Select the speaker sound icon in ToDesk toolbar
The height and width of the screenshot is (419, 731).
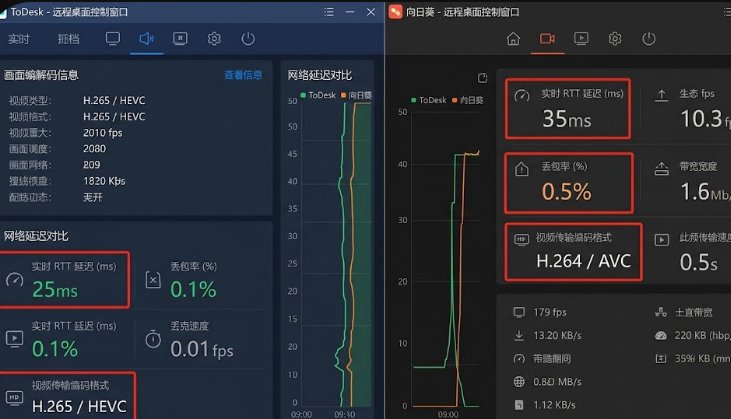click(x=146, y=39)
